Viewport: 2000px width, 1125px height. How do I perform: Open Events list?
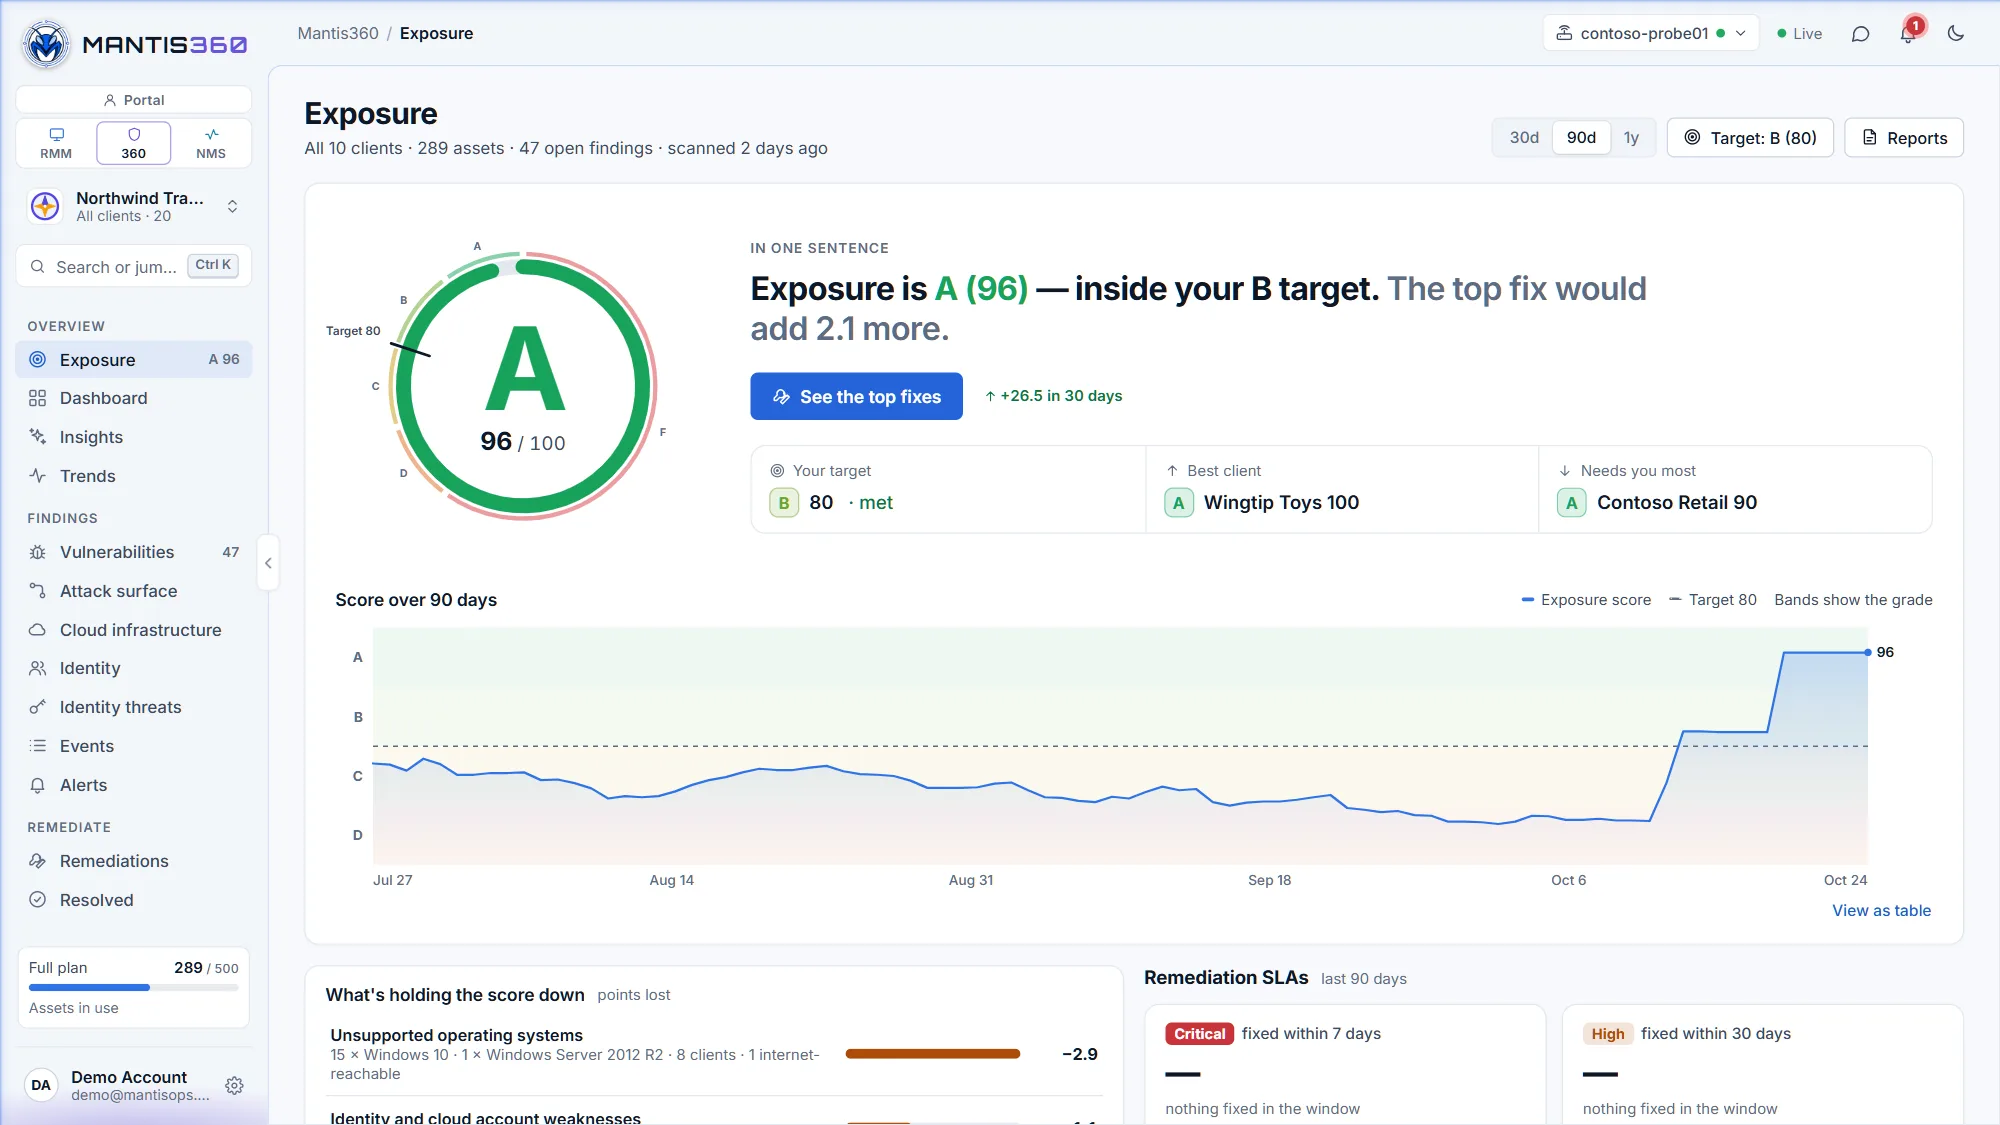point(134,746)
